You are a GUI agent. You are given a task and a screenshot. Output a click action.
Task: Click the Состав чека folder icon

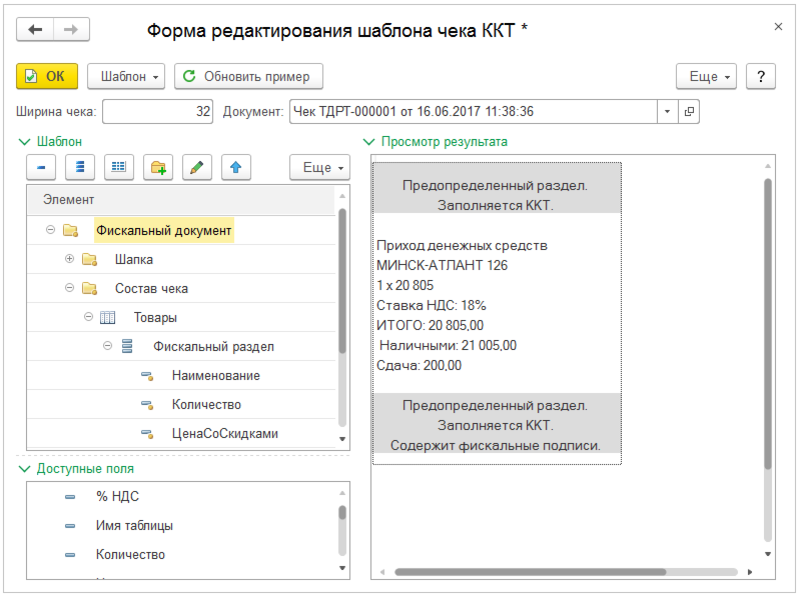pyautogui.click(x=90, y=288)
